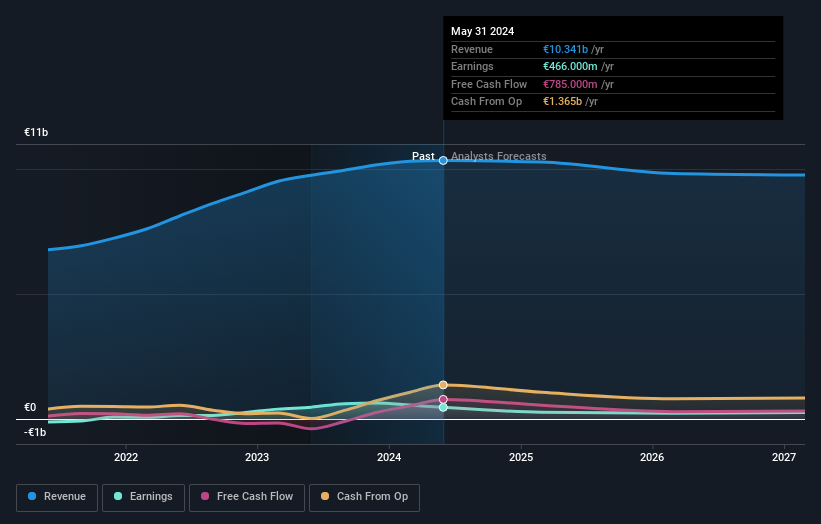Click the 2024 x-axis label
Viewport: 821px width, 524px height.
coord(389,457)
